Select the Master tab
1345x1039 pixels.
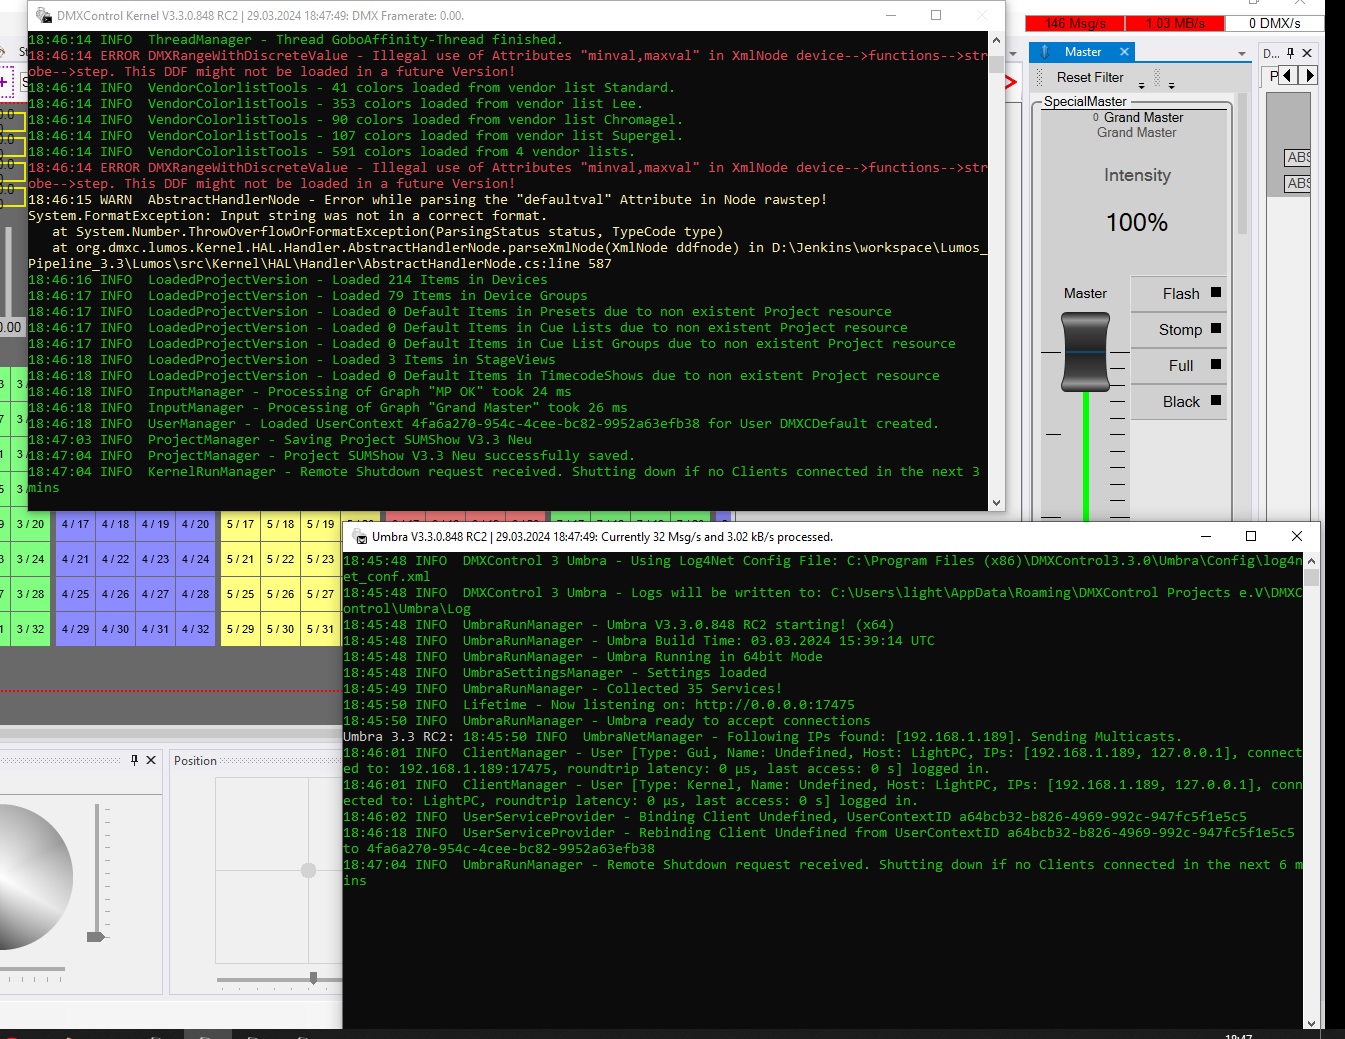click(1082, 52)
